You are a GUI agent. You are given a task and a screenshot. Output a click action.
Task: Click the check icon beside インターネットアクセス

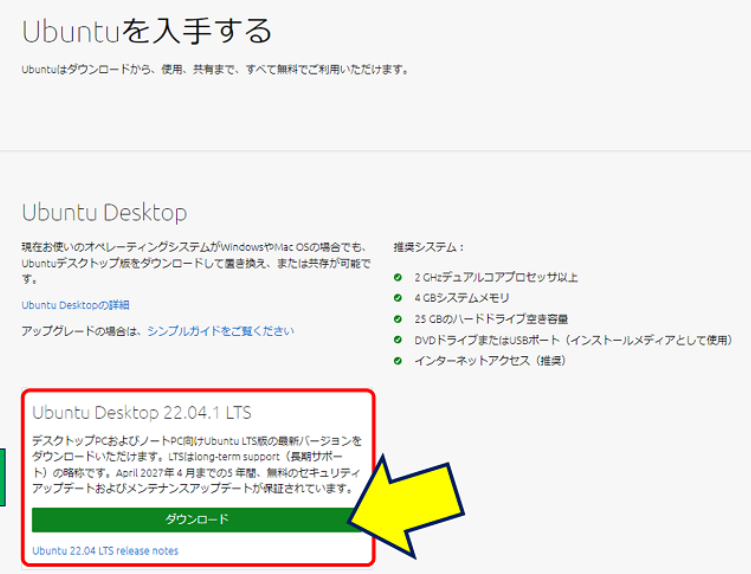click(x=398, y=361)
